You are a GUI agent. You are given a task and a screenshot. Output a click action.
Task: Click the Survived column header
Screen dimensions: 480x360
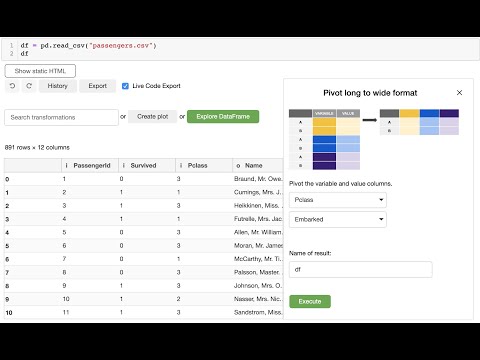coord(147,166)
